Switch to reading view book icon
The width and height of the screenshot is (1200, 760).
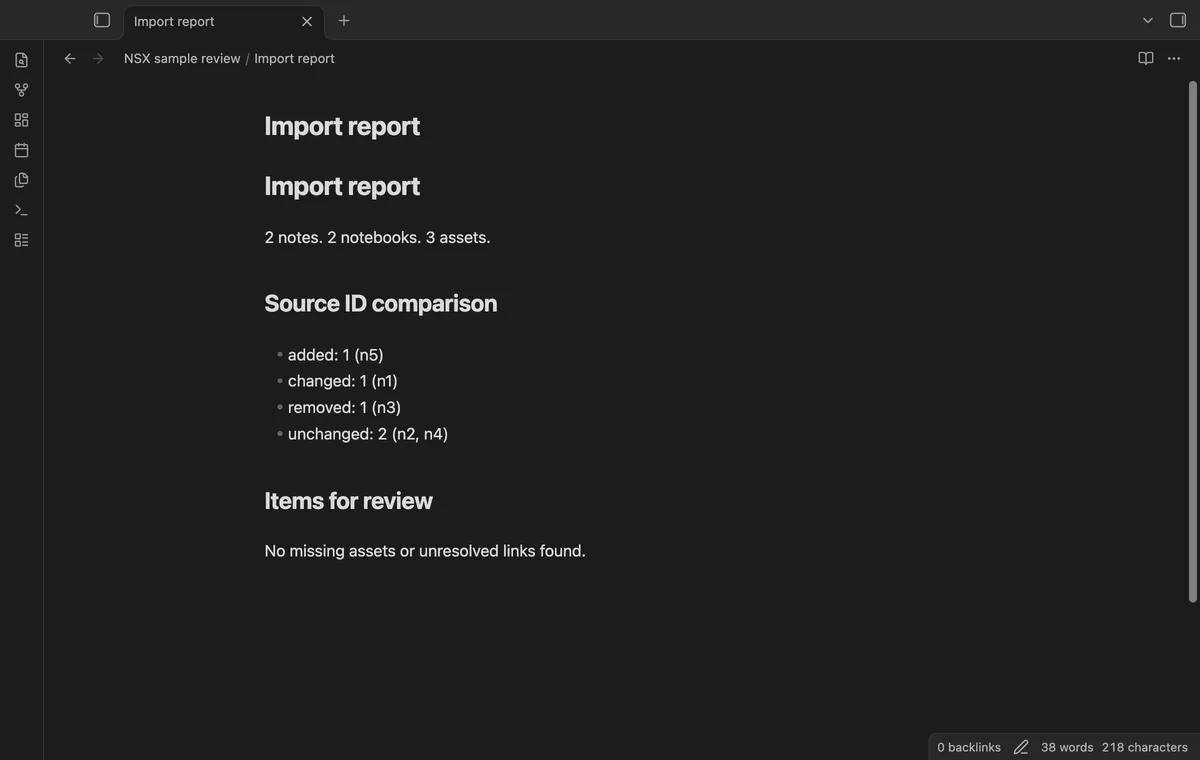tap(1146, 59)
